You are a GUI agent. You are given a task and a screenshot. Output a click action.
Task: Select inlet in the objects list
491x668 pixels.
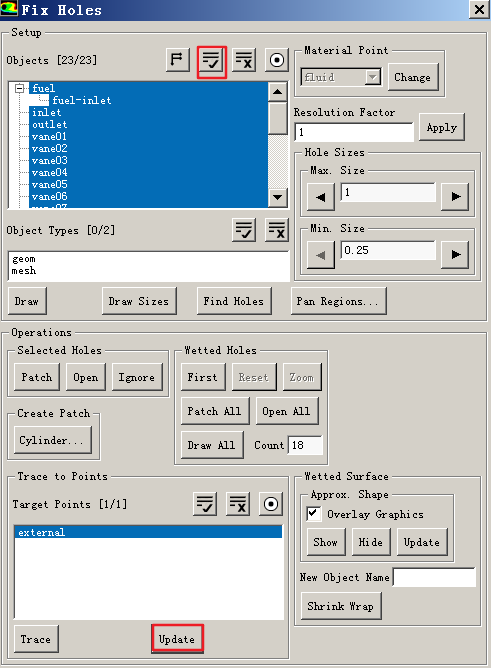(x=46, y=112)
